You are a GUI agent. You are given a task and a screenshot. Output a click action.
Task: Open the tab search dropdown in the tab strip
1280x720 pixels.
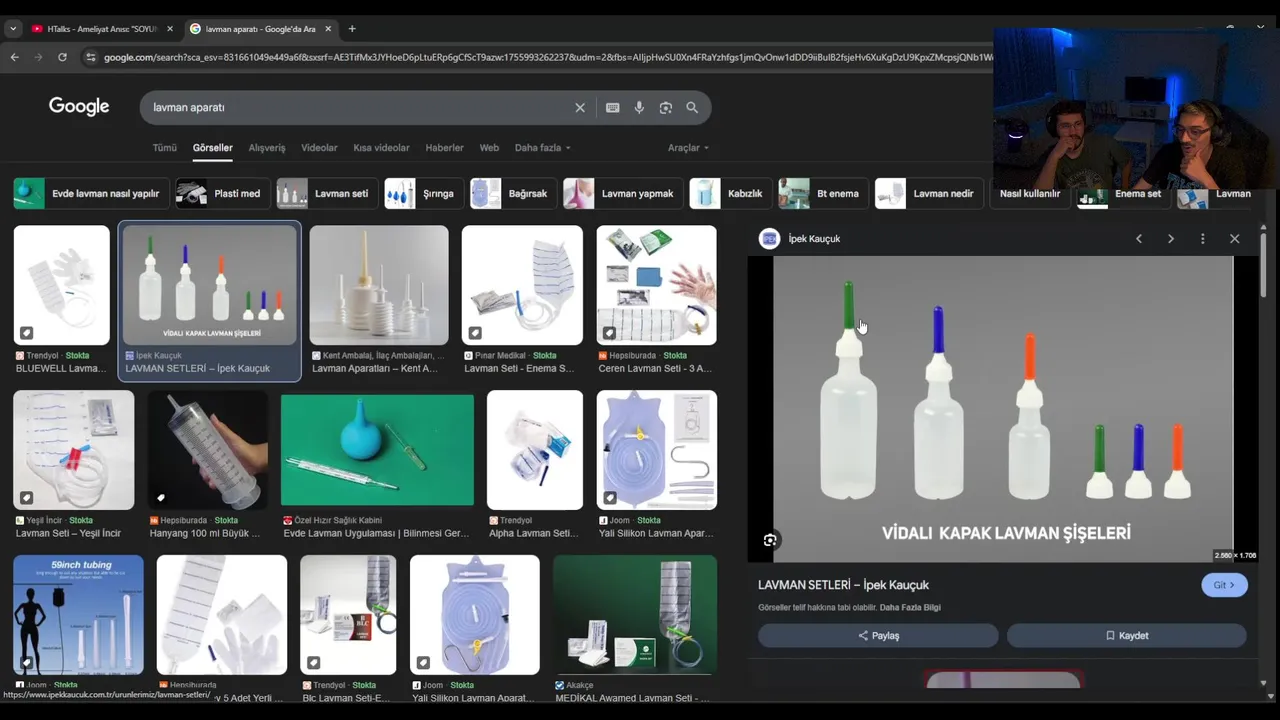(13, 29)
